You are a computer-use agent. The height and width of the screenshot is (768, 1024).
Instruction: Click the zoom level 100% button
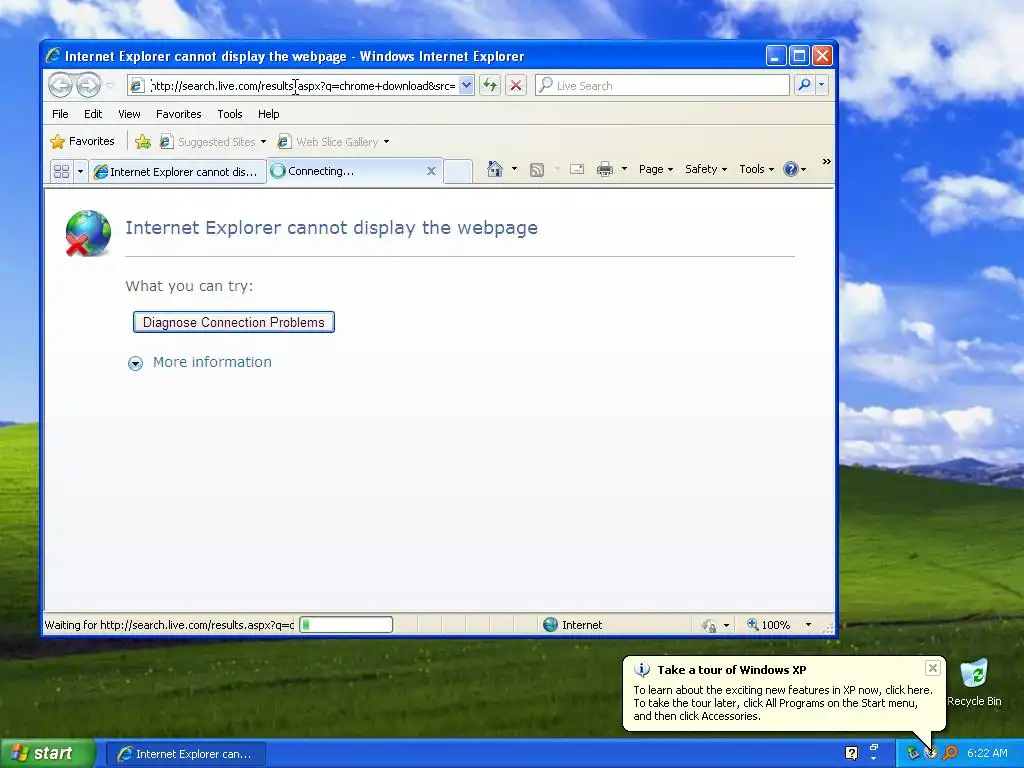769,625
